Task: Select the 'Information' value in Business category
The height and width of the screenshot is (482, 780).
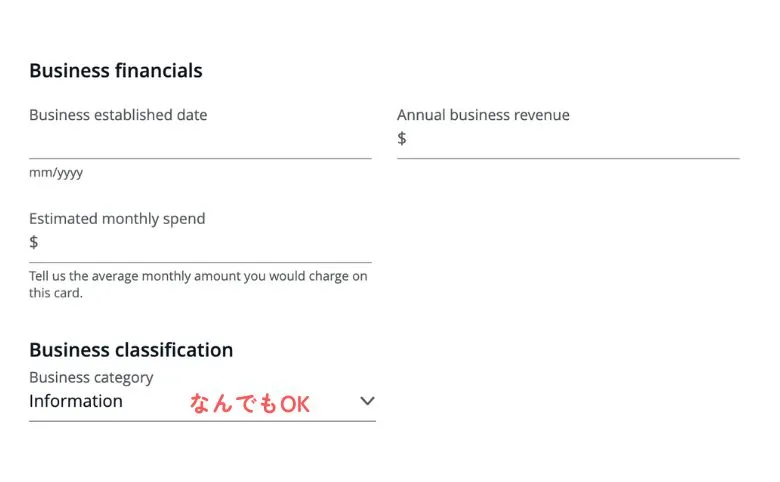Action: pos(76,401)
